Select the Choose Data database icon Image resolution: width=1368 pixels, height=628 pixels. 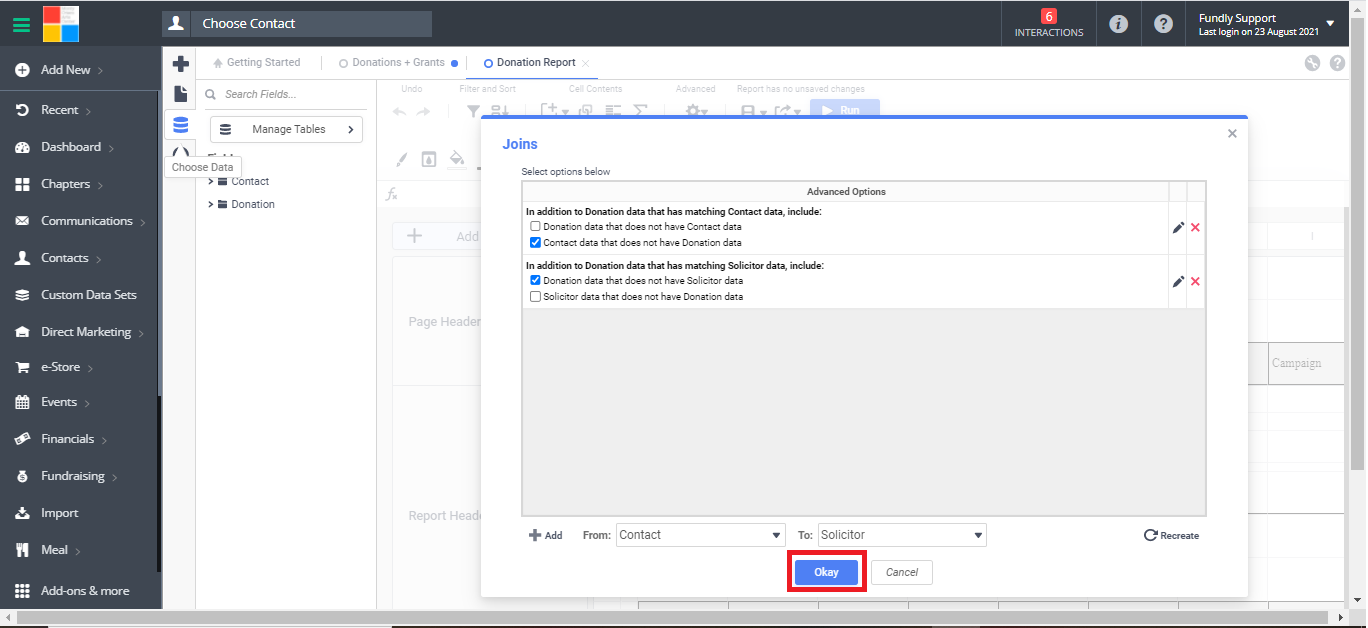point(181,125)
